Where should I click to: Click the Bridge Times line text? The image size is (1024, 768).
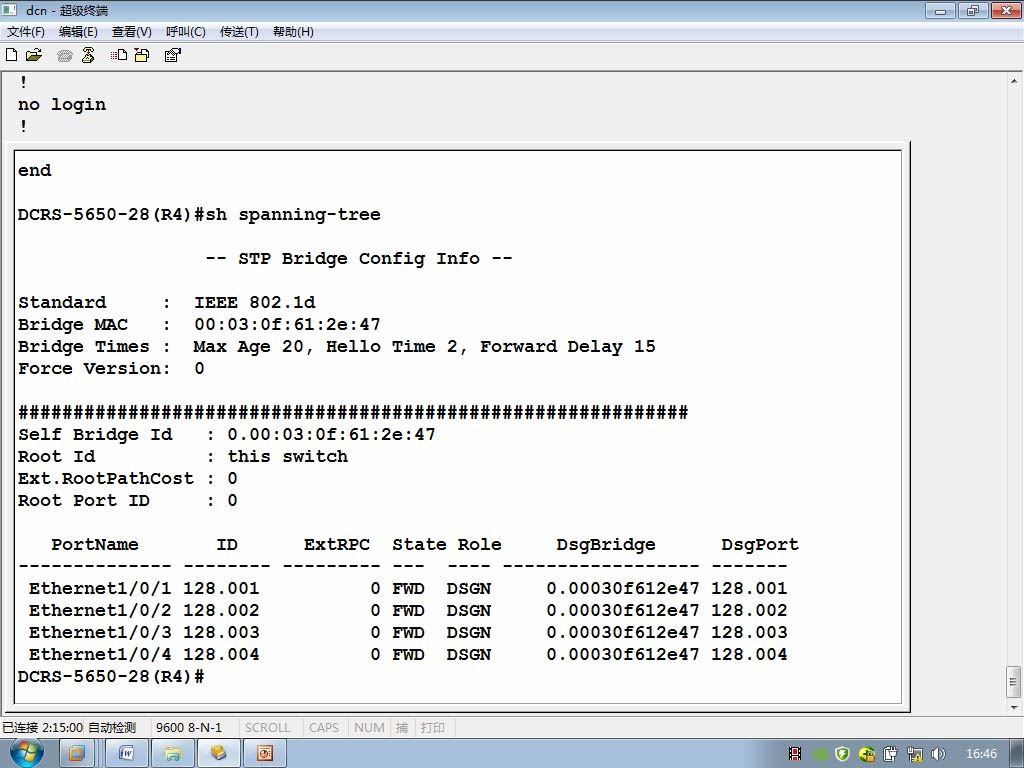click(336, 346)
